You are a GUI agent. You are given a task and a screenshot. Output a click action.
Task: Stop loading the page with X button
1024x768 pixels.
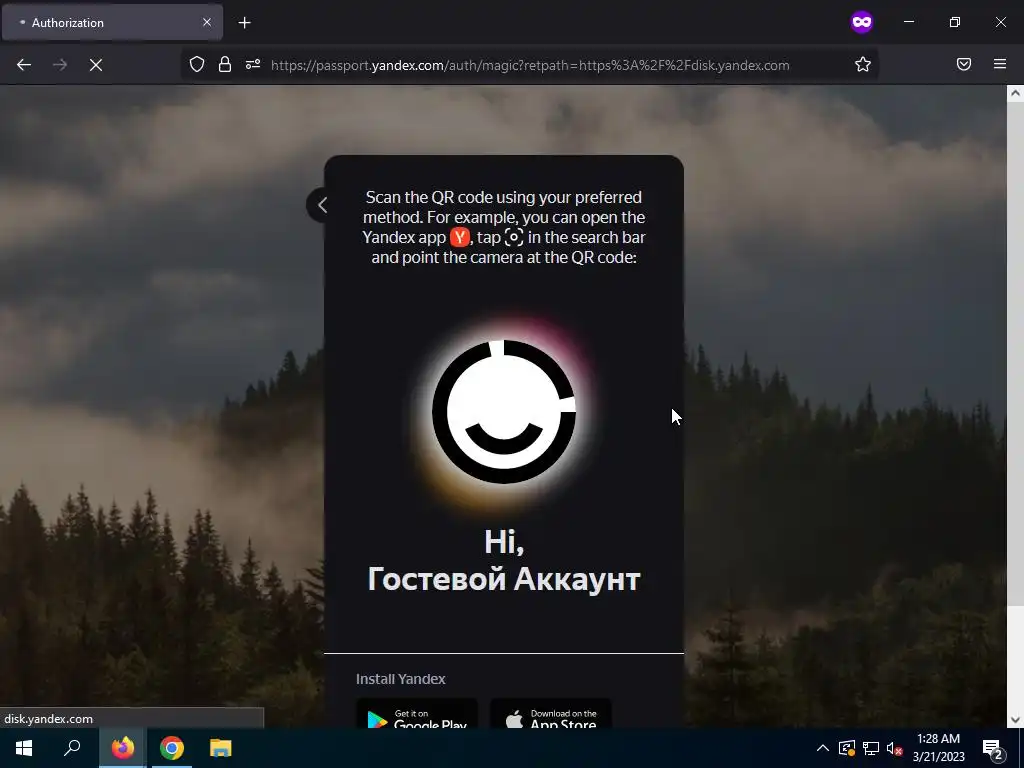coord(96,65)
